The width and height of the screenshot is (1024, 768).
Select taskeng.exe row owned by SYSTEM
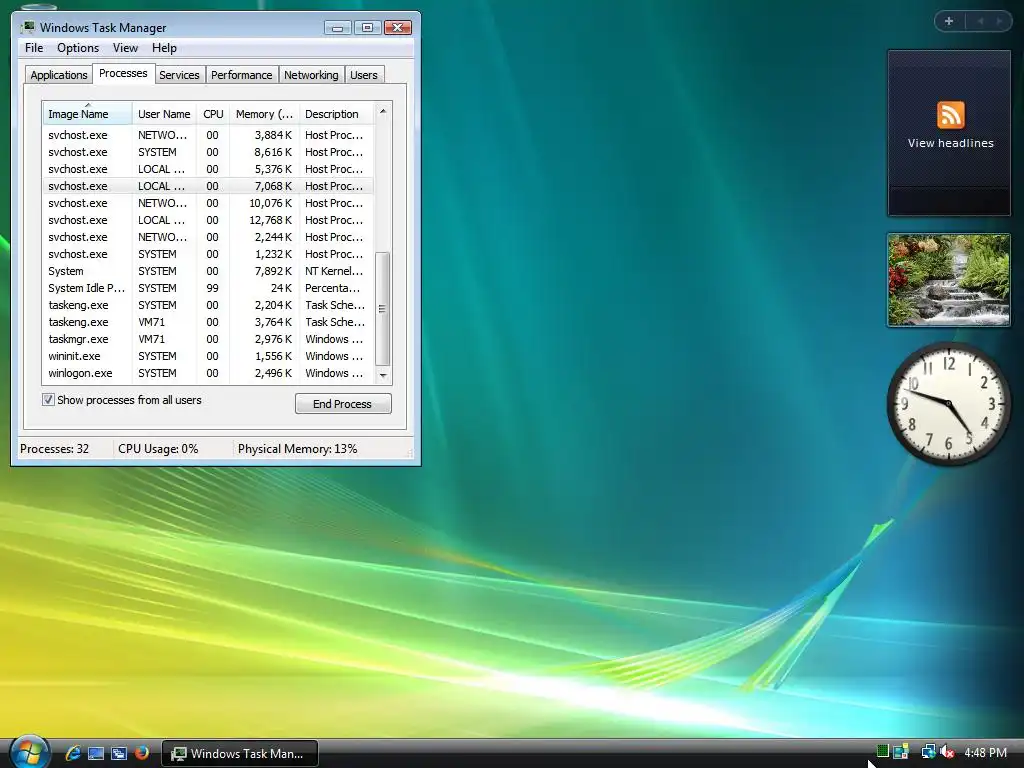(209, 305)
